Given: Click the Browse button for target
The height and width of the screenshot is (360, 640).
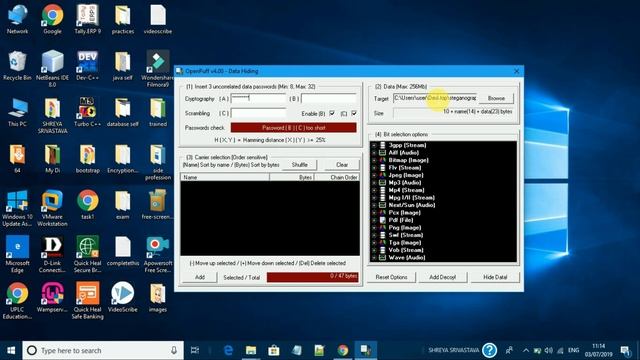Looking at the screenshot, I should (496, 98).
